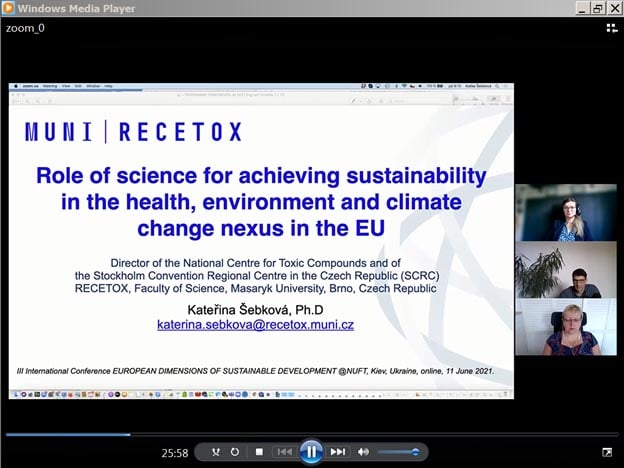Toggle full screen view
The height and width of the screenshot is (468, 624).
point(607,452)
